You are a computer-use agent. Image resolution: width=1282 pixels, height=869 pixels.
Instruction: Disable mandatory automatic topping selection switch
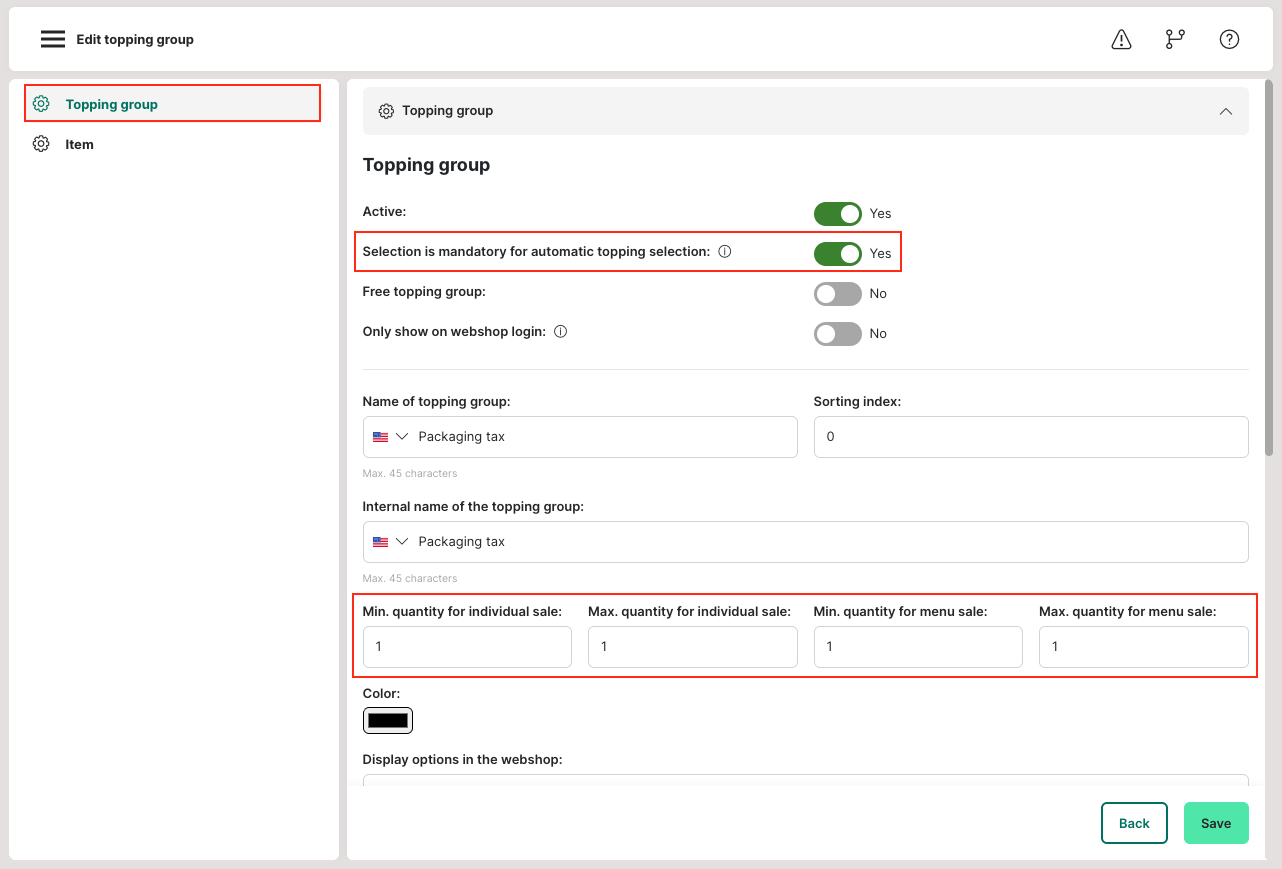point(838,253)
